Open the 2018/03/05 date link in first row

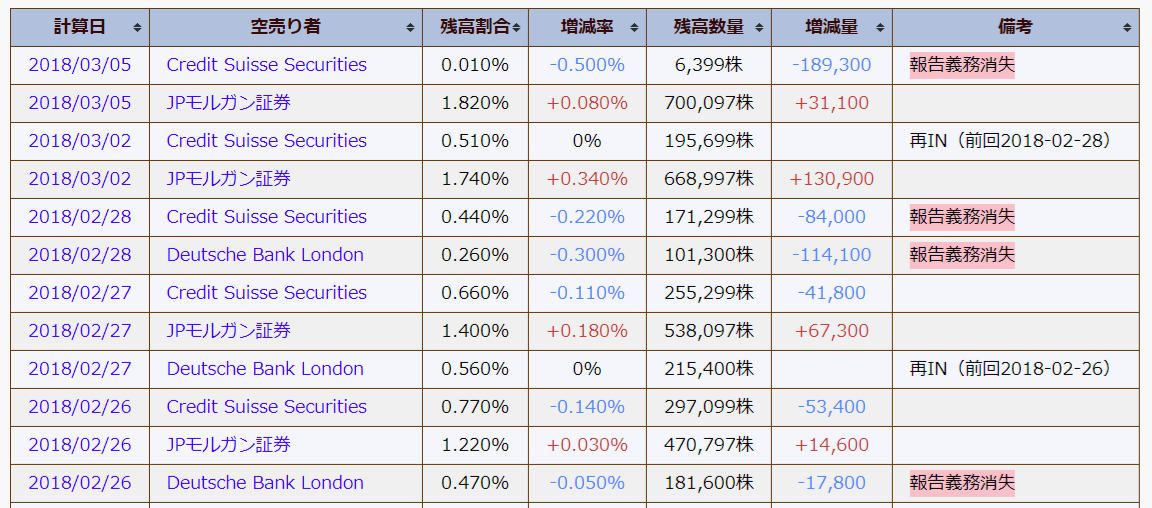[x=80, y=65]
